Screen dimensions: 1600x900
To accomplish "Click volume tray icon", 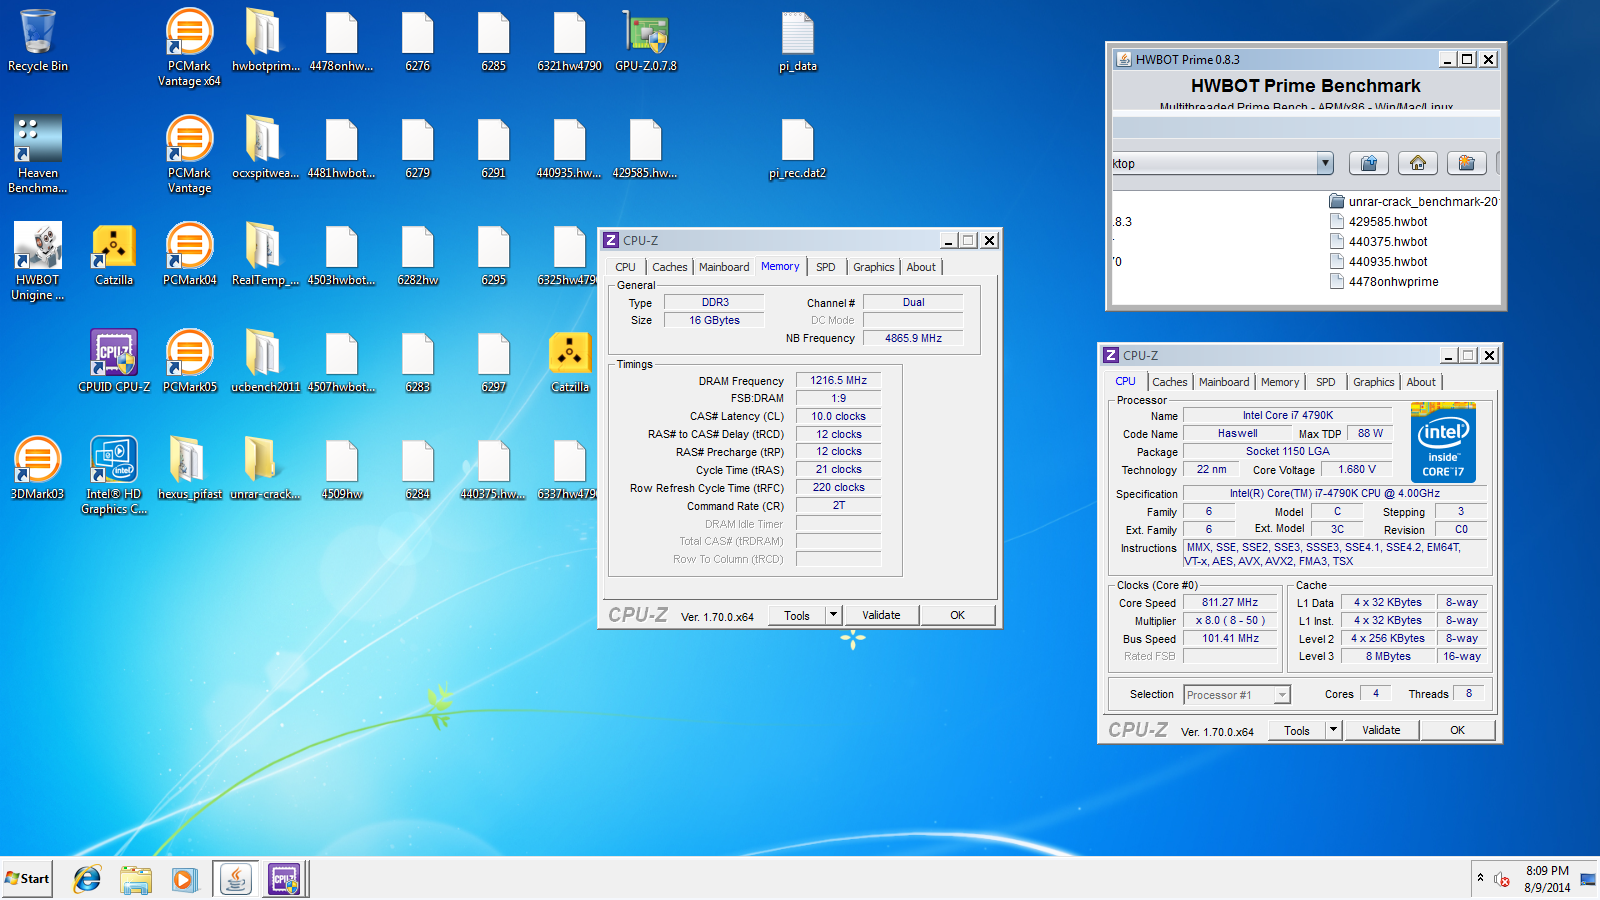I will click(x=1502, y=879).
